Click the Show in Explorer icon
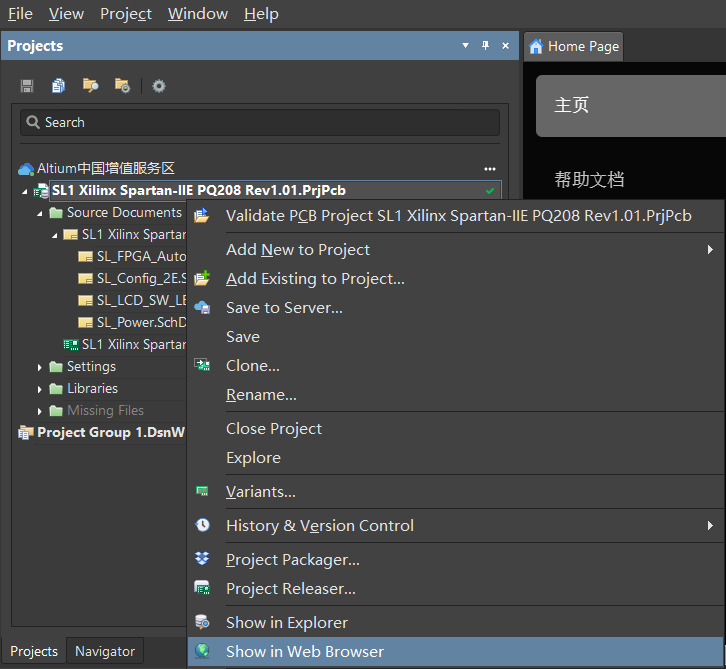Screen dimensions: 726x669 (202, 622)
